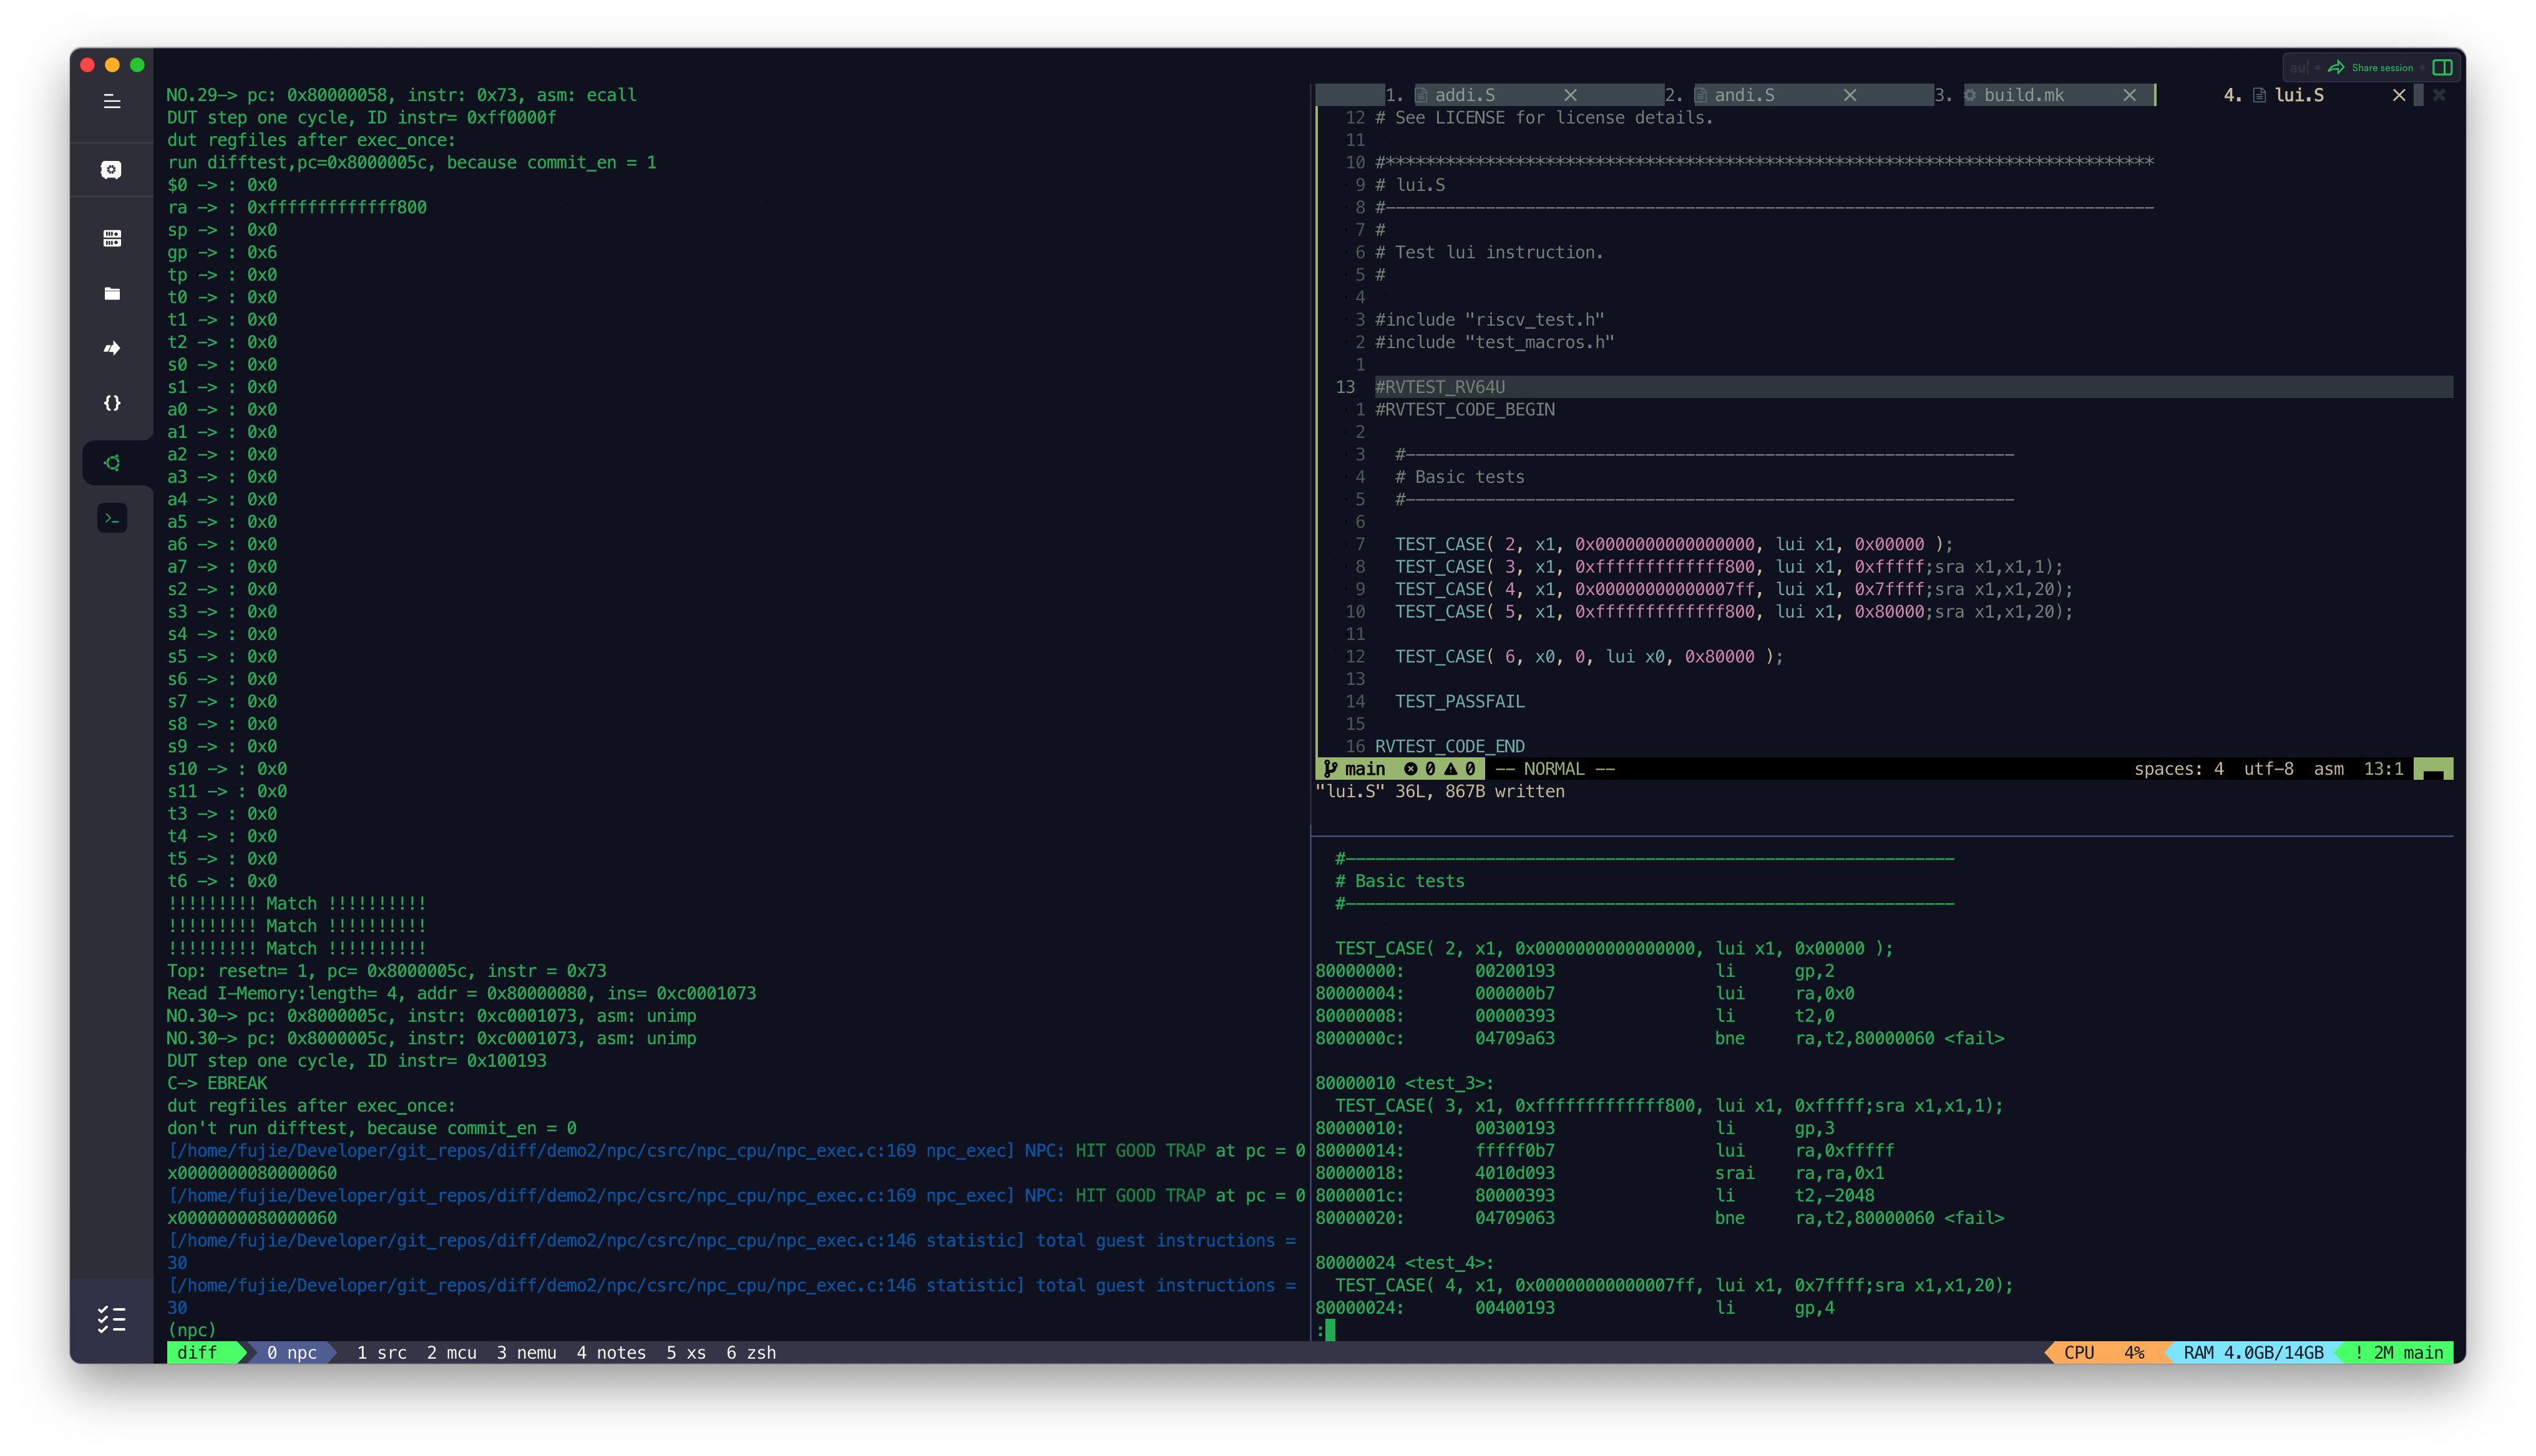
Task: Click the Share session label
Action: pyautogui.click(x=2382, y=67)
